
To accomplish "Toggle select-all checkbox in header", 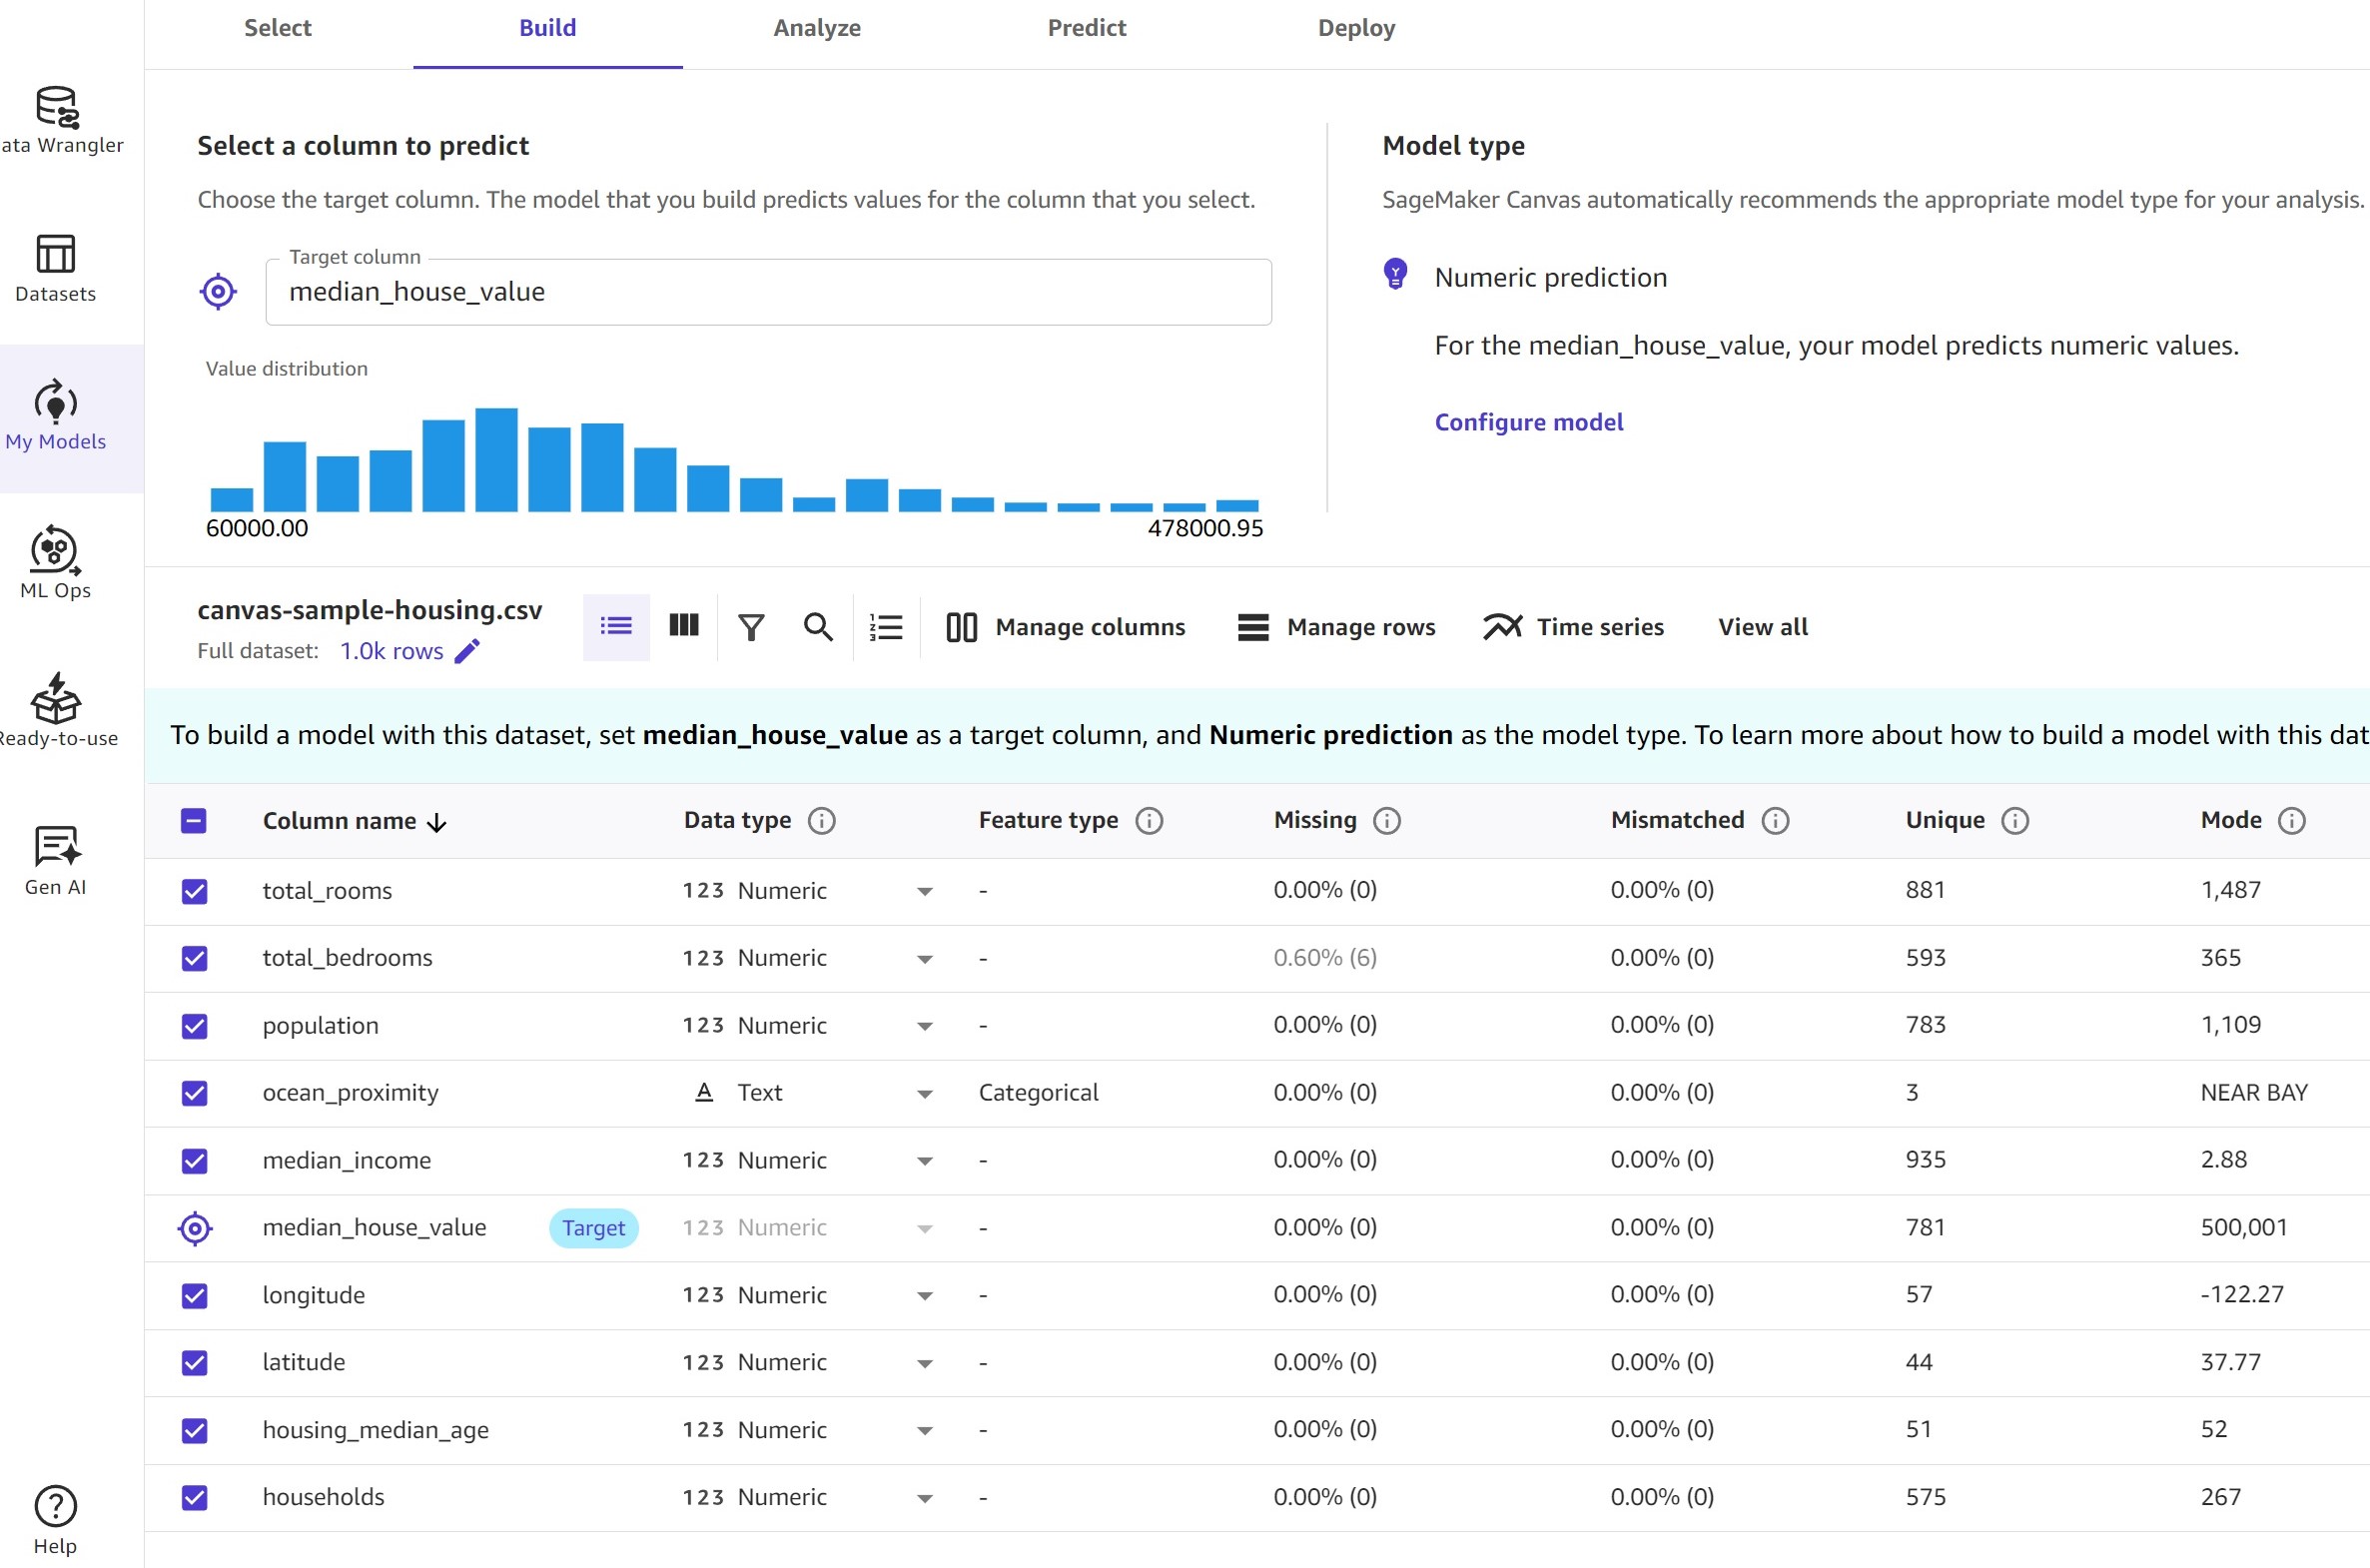I will [x=194, y=821].
